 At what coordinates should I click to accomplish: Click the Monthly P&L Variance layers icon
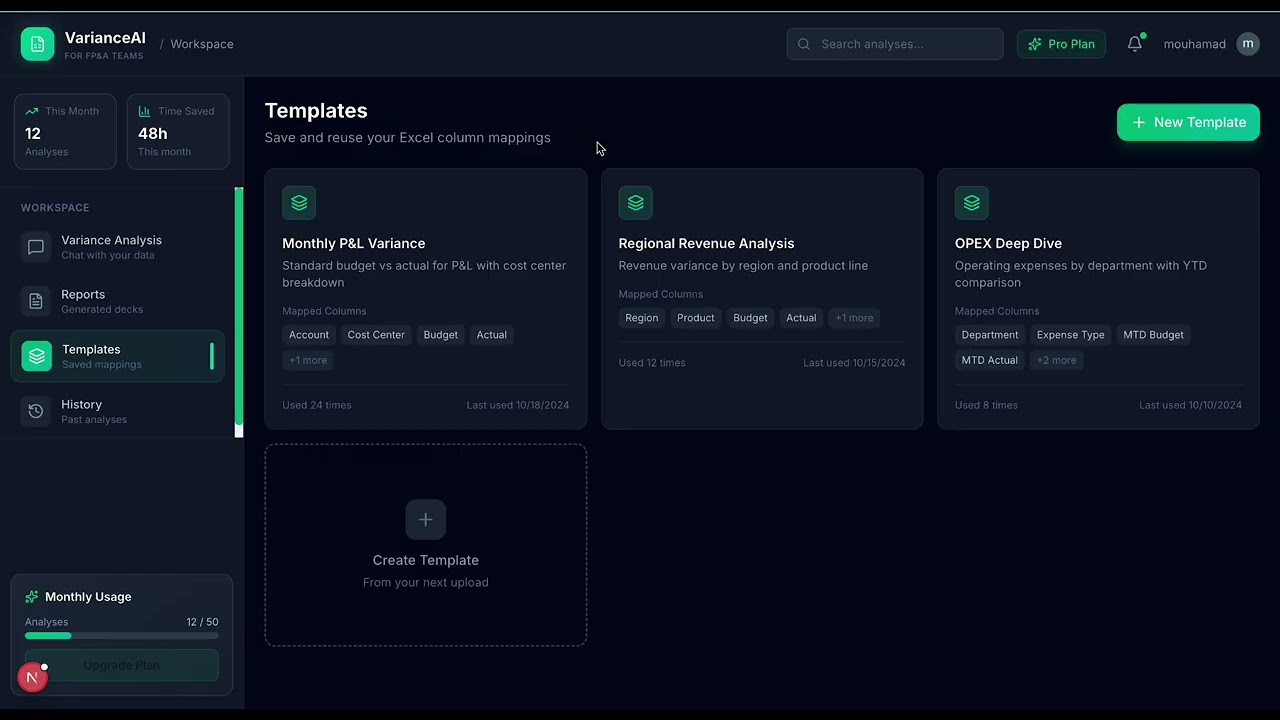click(299, 203)
